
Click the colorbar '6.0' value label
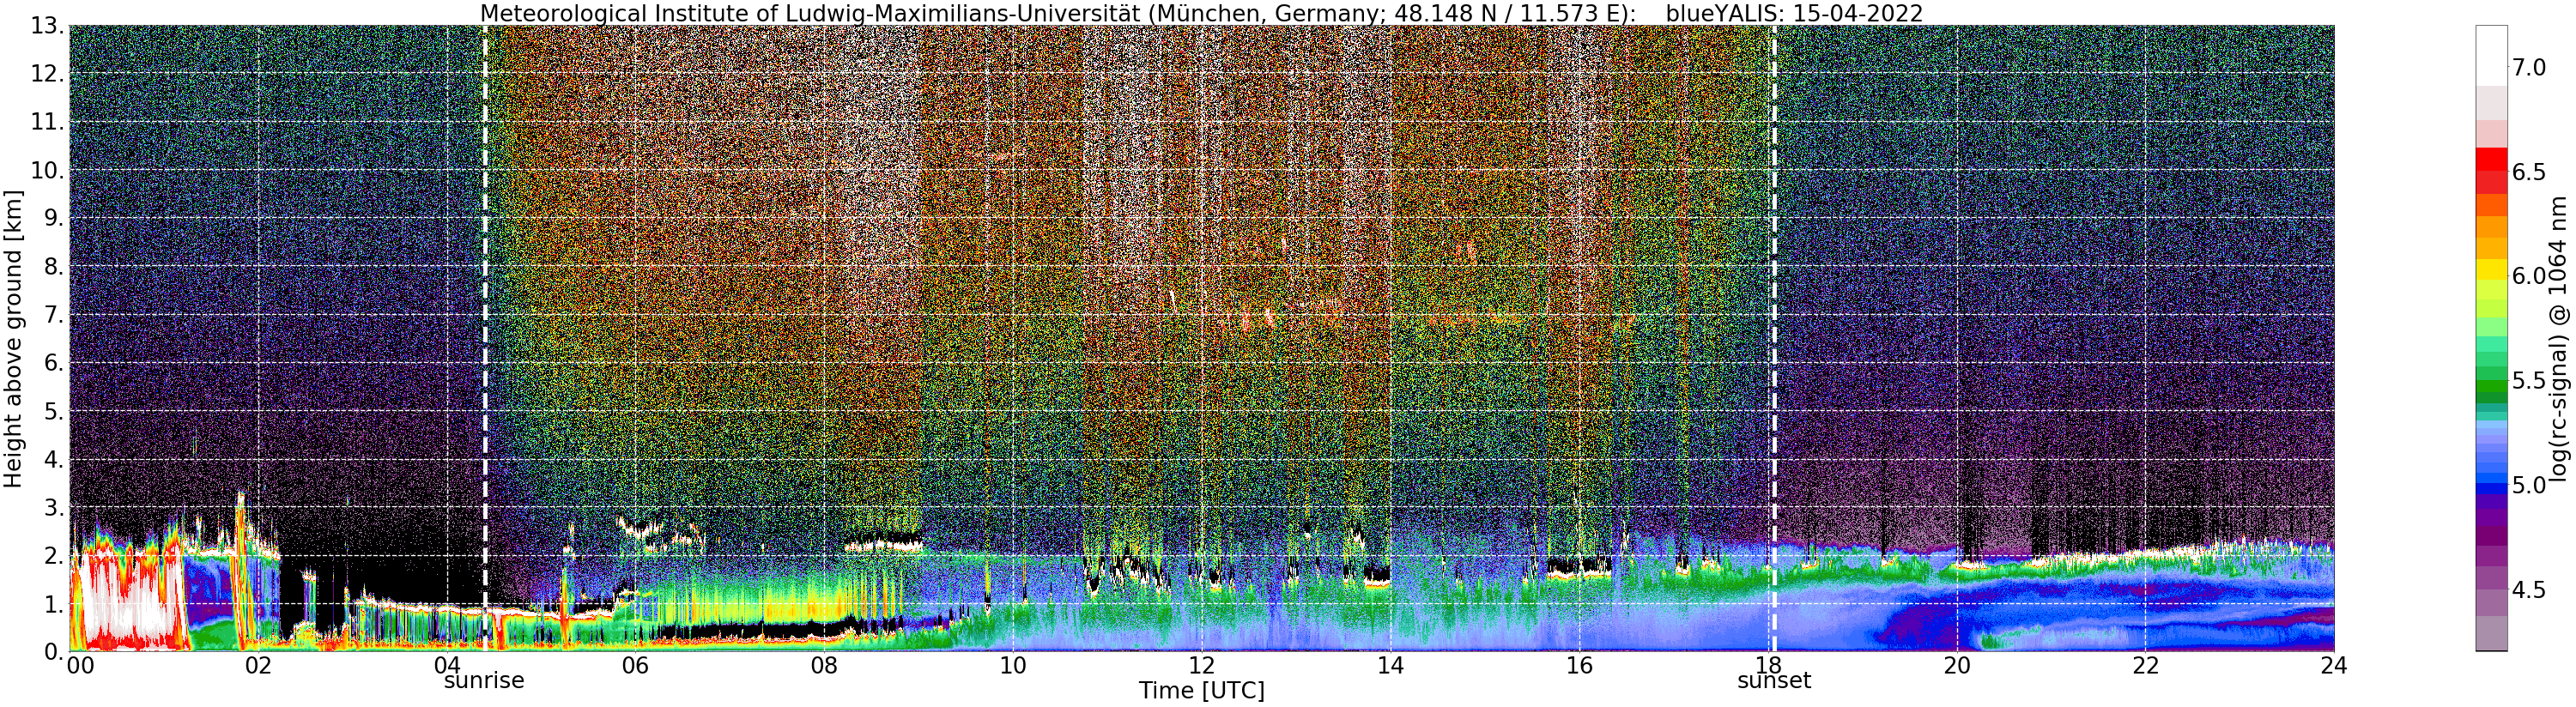pyautogui.click(x=2529, y=276)
